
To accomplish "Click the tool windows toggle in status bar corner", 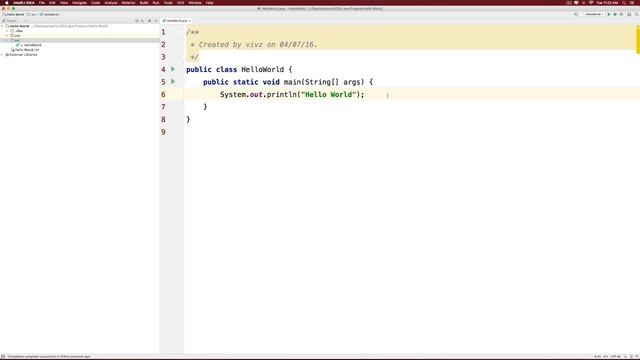I will point(3,356).
